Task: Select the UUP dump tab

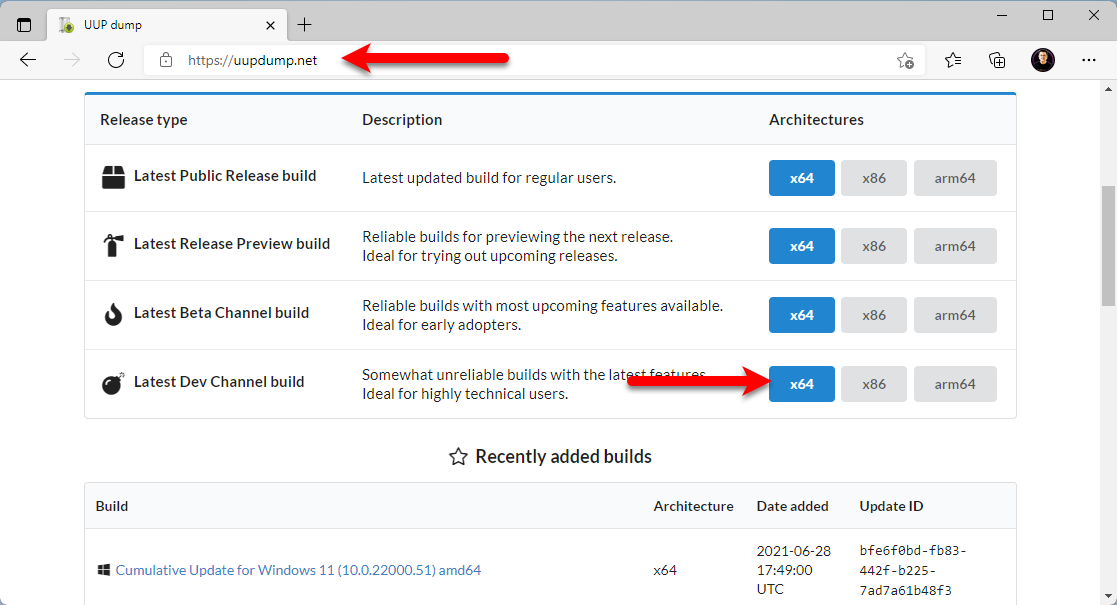Action: 167,25
